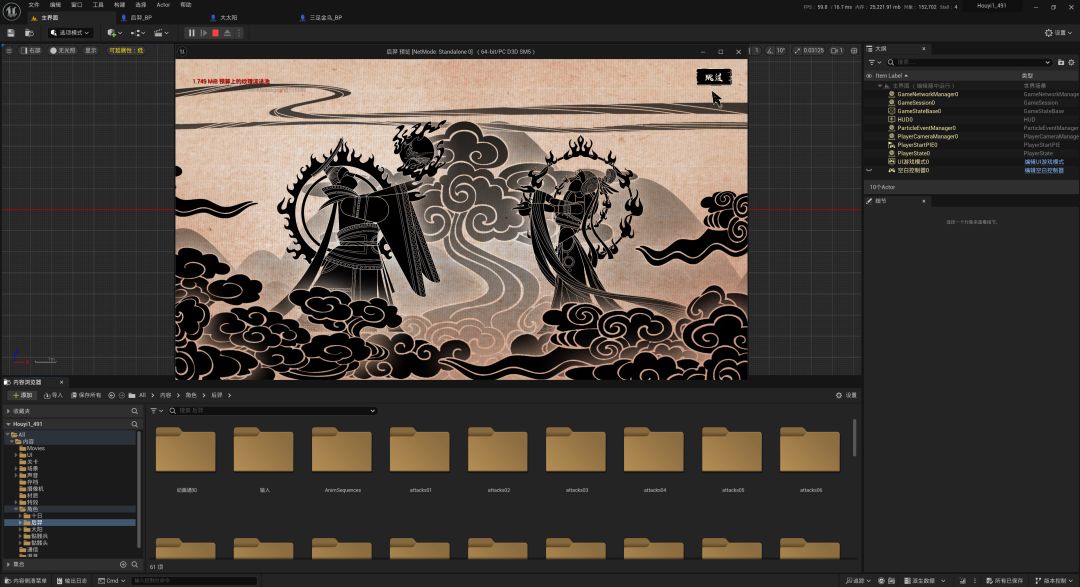Click the Unreal Engine logo icon
The image size is (1080, 587).
point(12,12)
